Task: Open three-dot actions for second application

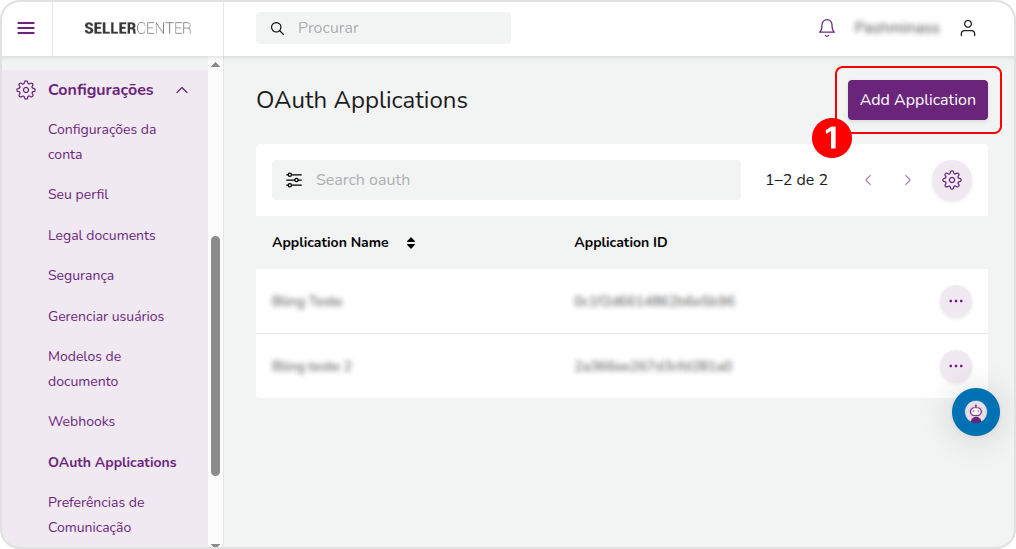Action: pyautogui.click(x=956, y=366)
